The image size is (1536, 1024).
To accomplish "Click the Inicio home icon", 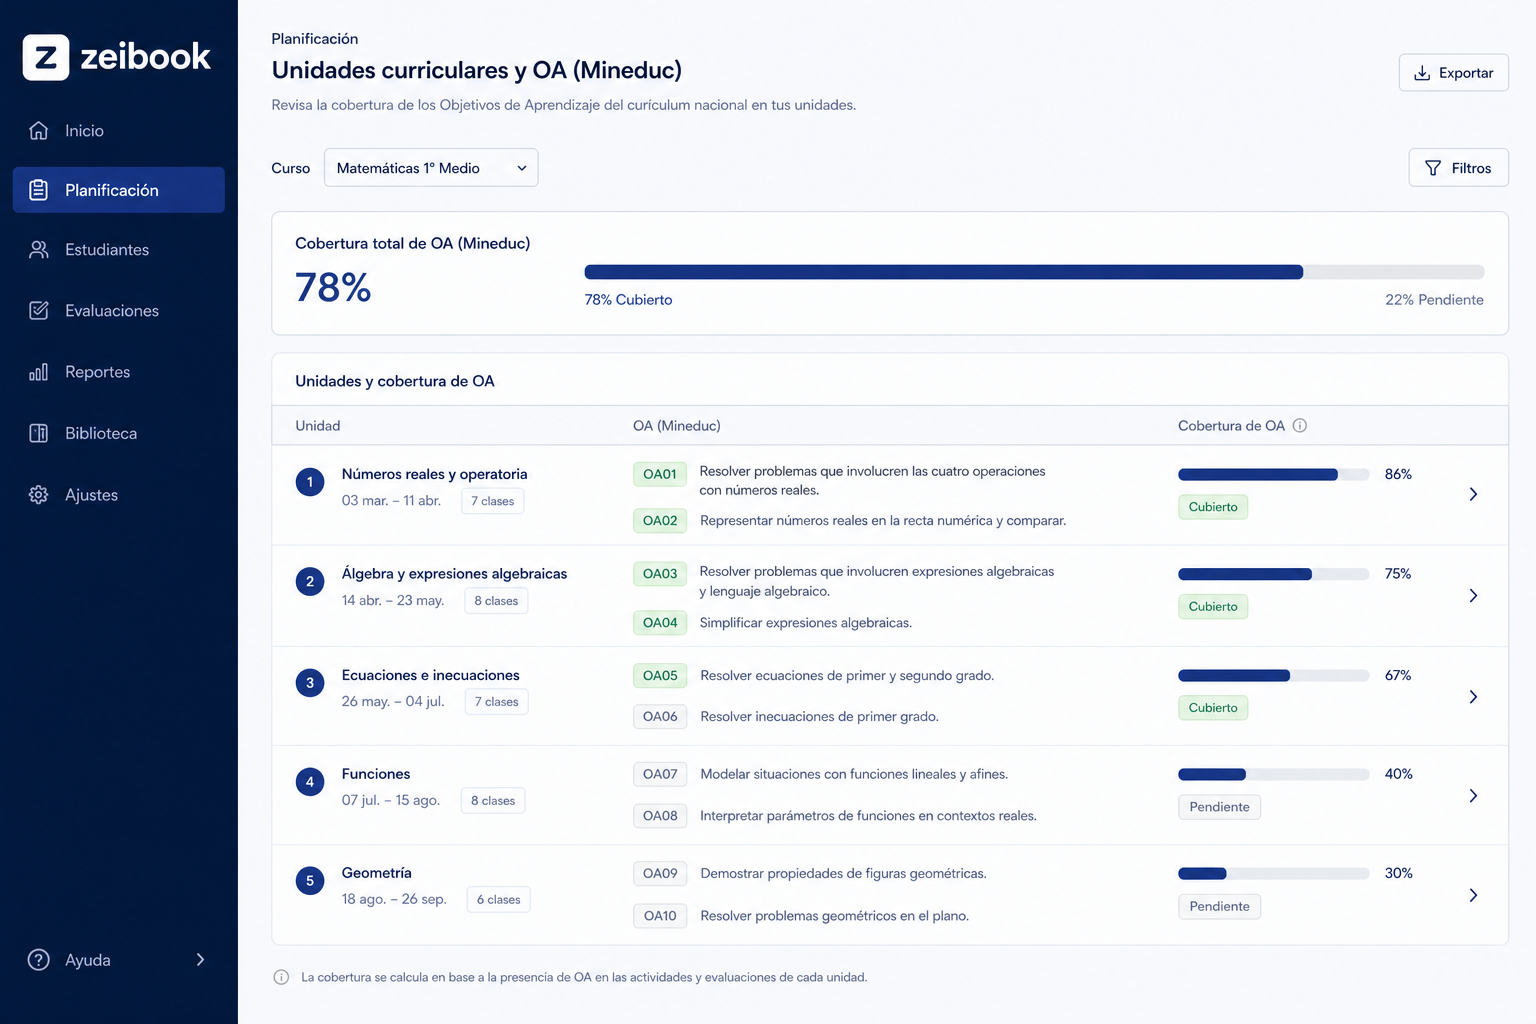I will coord(39,131).
